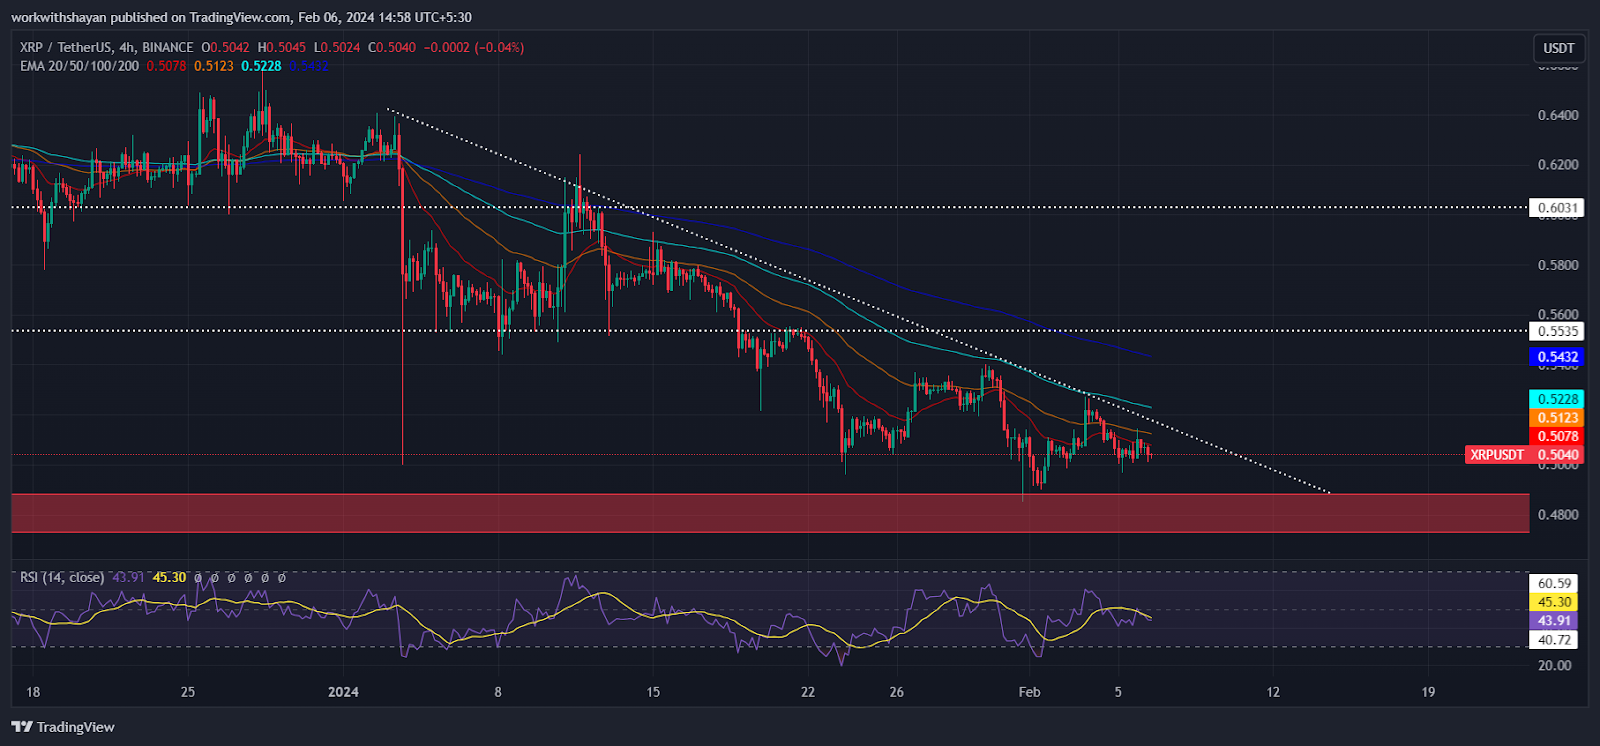Click the 0.5535 horizontal line price label
1600x746 pixels.
click(1557, 331)
